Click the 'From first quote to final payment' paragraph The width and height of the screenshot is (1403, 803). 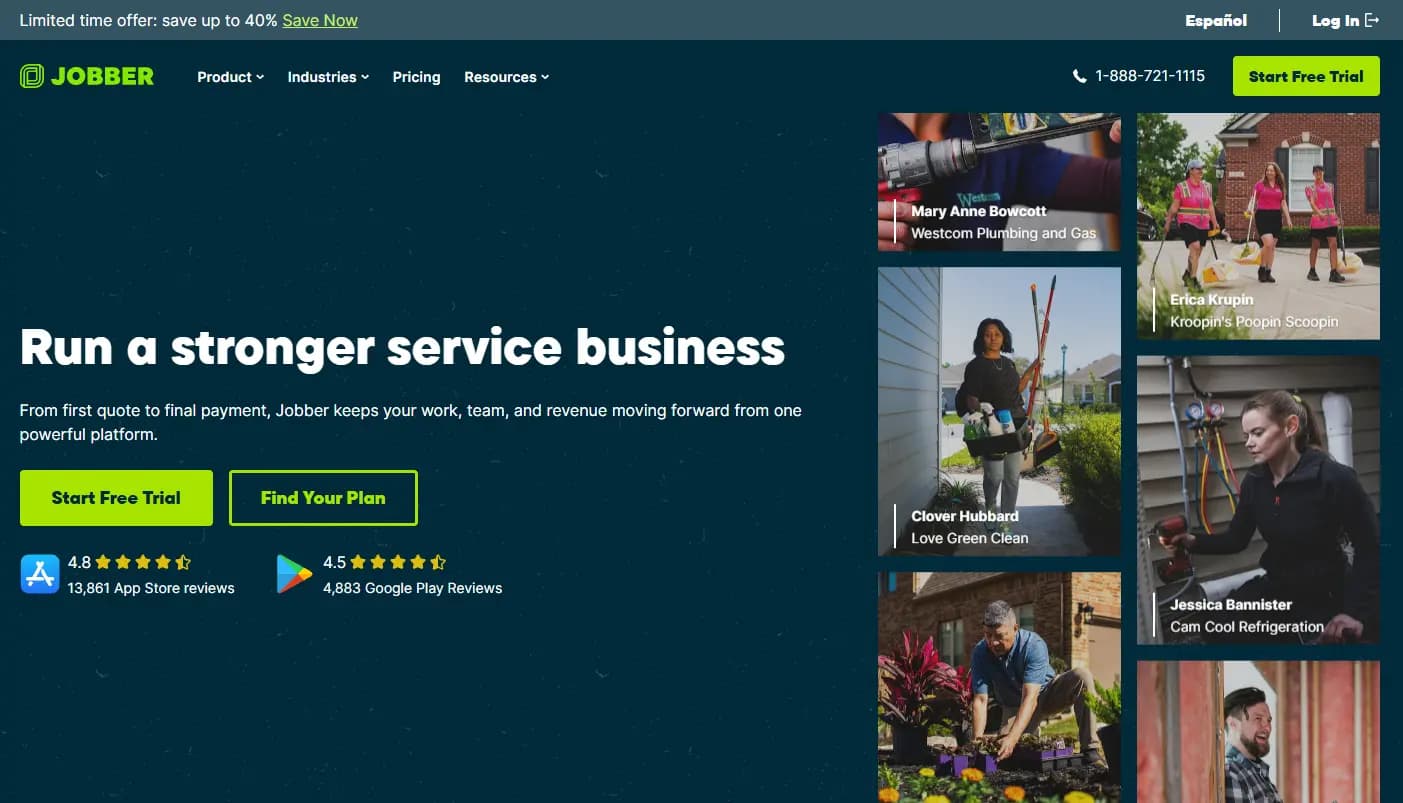coord(410,423)
